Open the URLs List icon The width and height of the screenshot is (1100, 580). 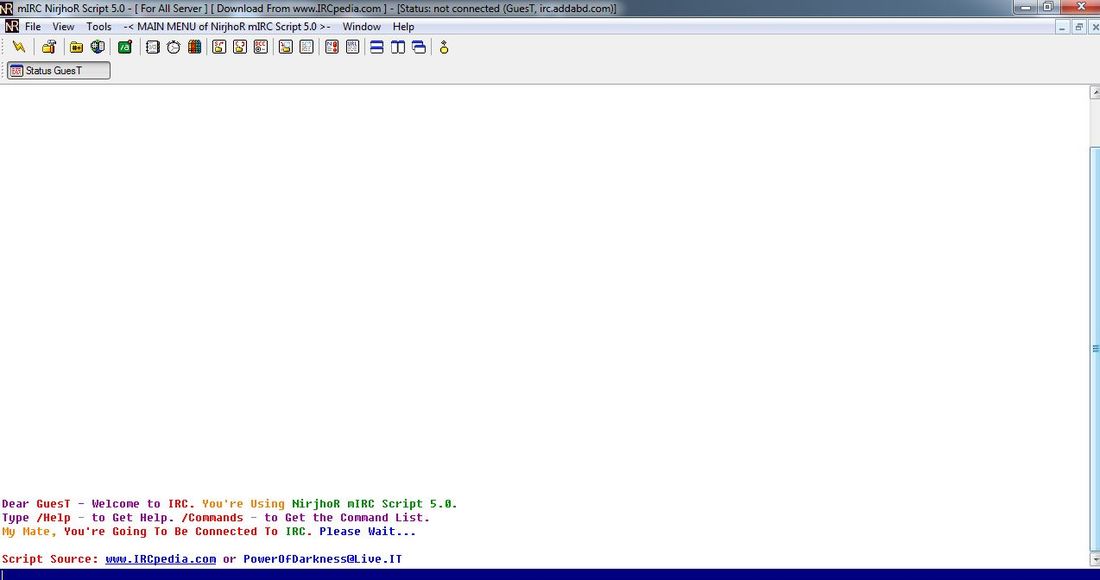tap(352, 47)
